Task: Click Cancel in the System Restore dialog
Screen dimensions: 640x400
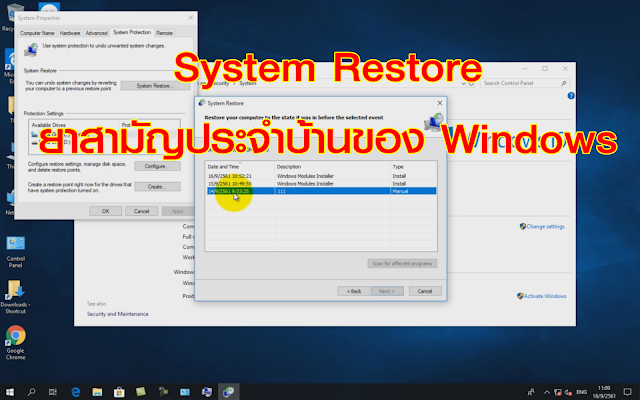Action: point(425,291)
